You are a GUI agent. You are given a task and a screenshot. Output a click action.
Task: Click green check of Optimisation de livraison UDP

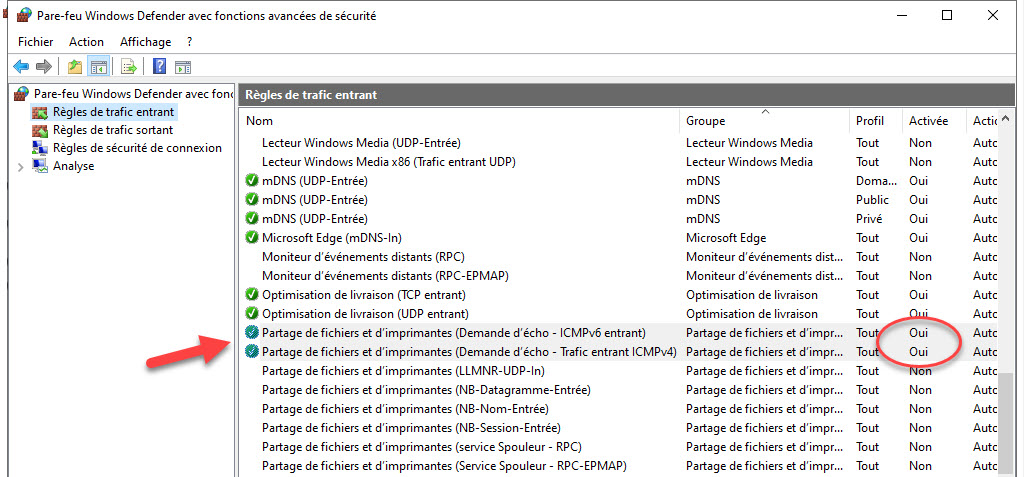(251, 314)
